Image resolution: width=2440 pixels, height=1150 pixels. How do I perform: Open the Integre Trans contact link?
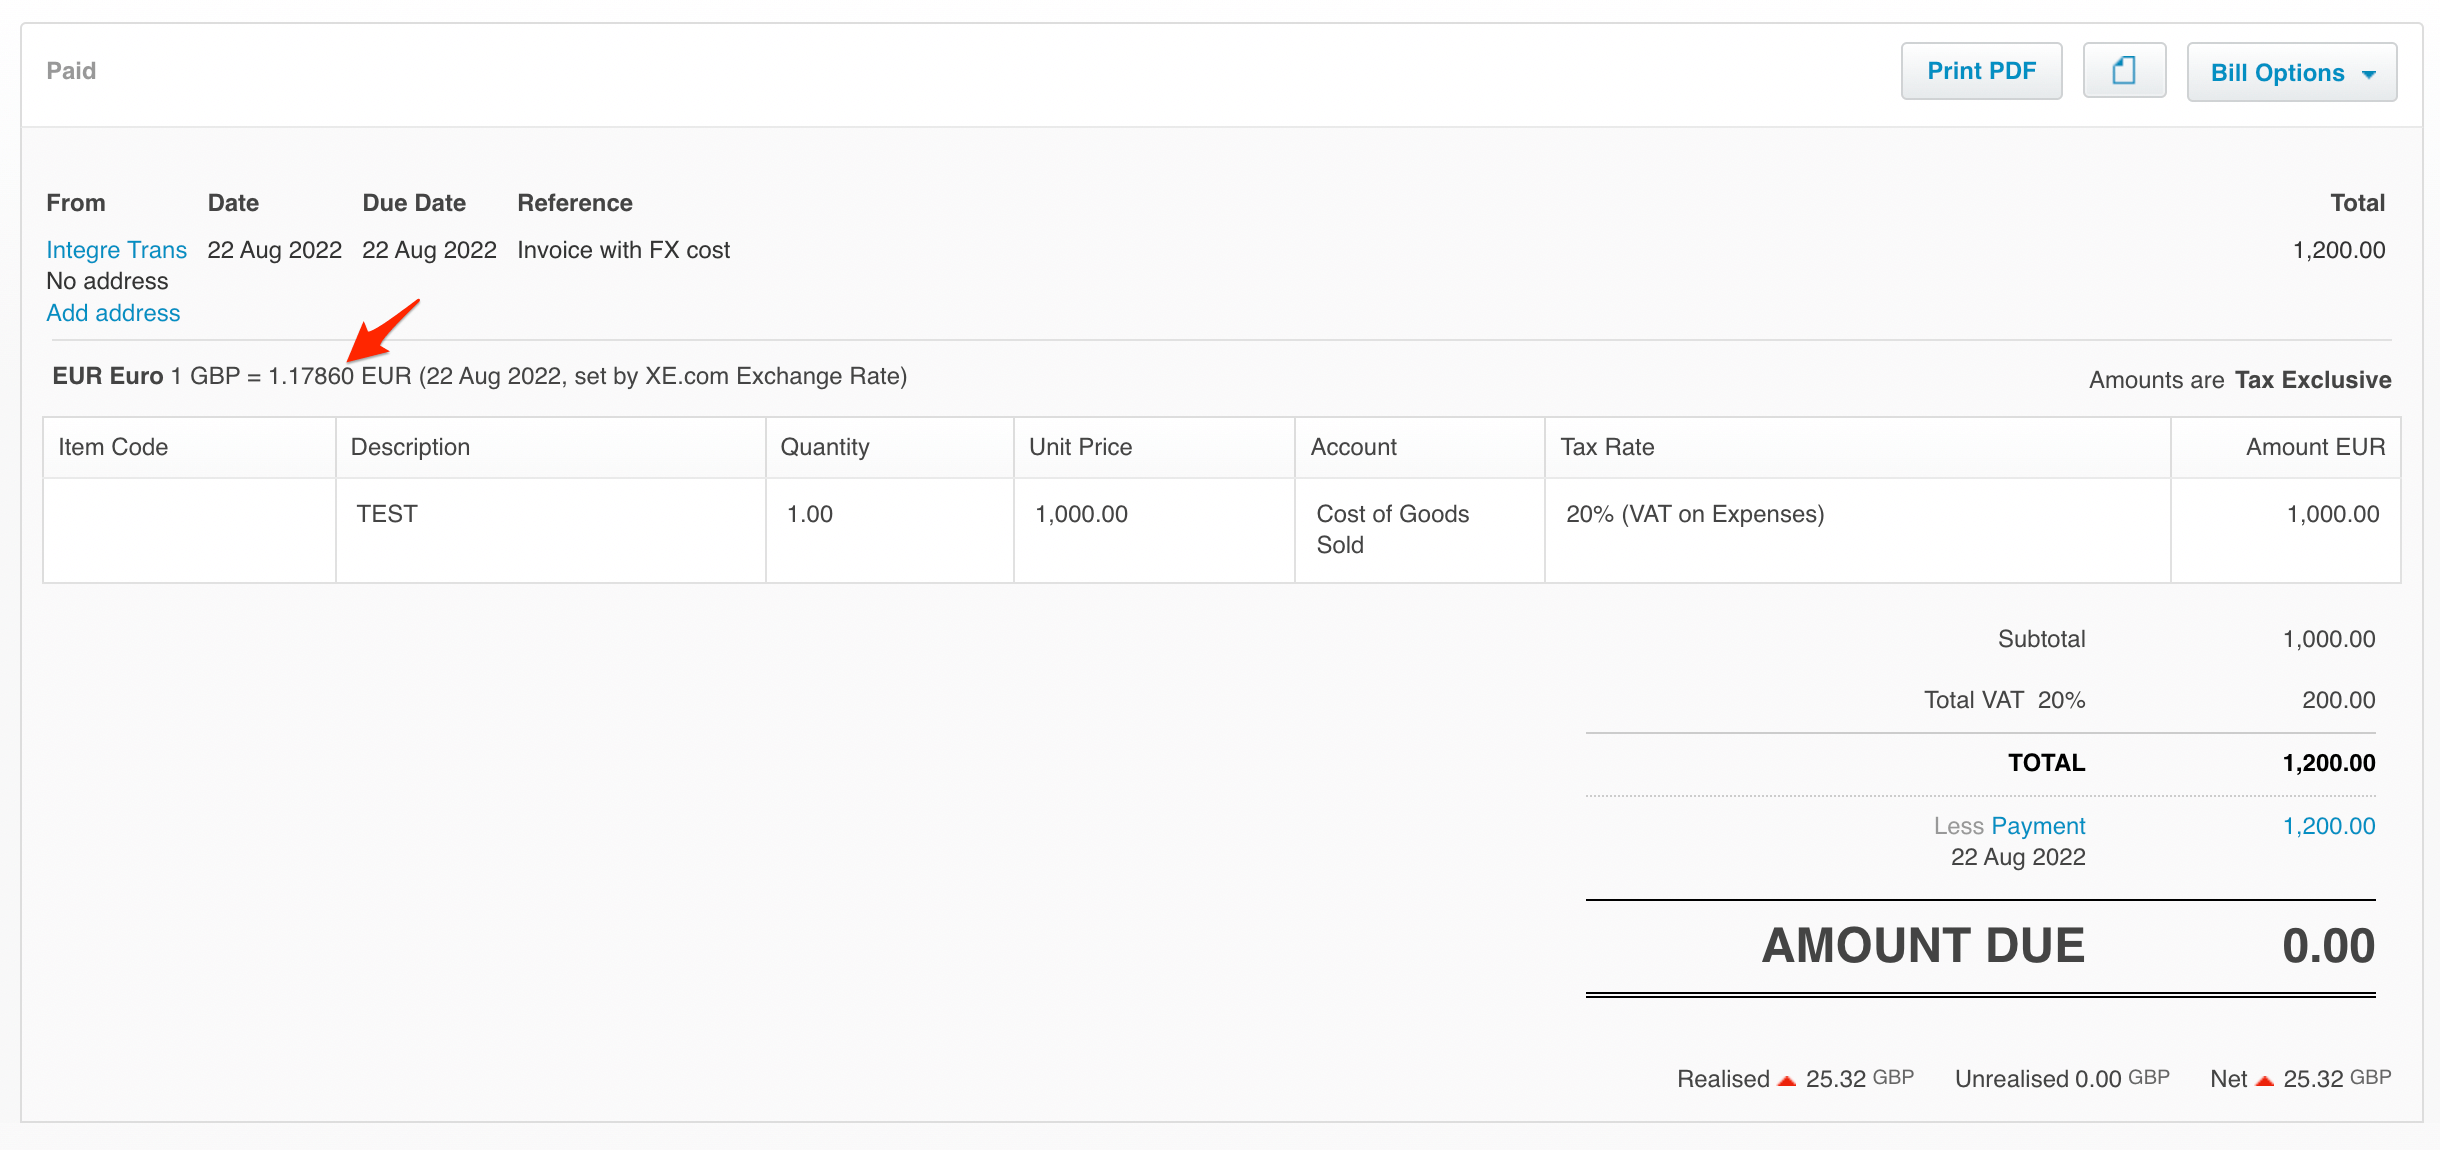[x=116, y=249]
